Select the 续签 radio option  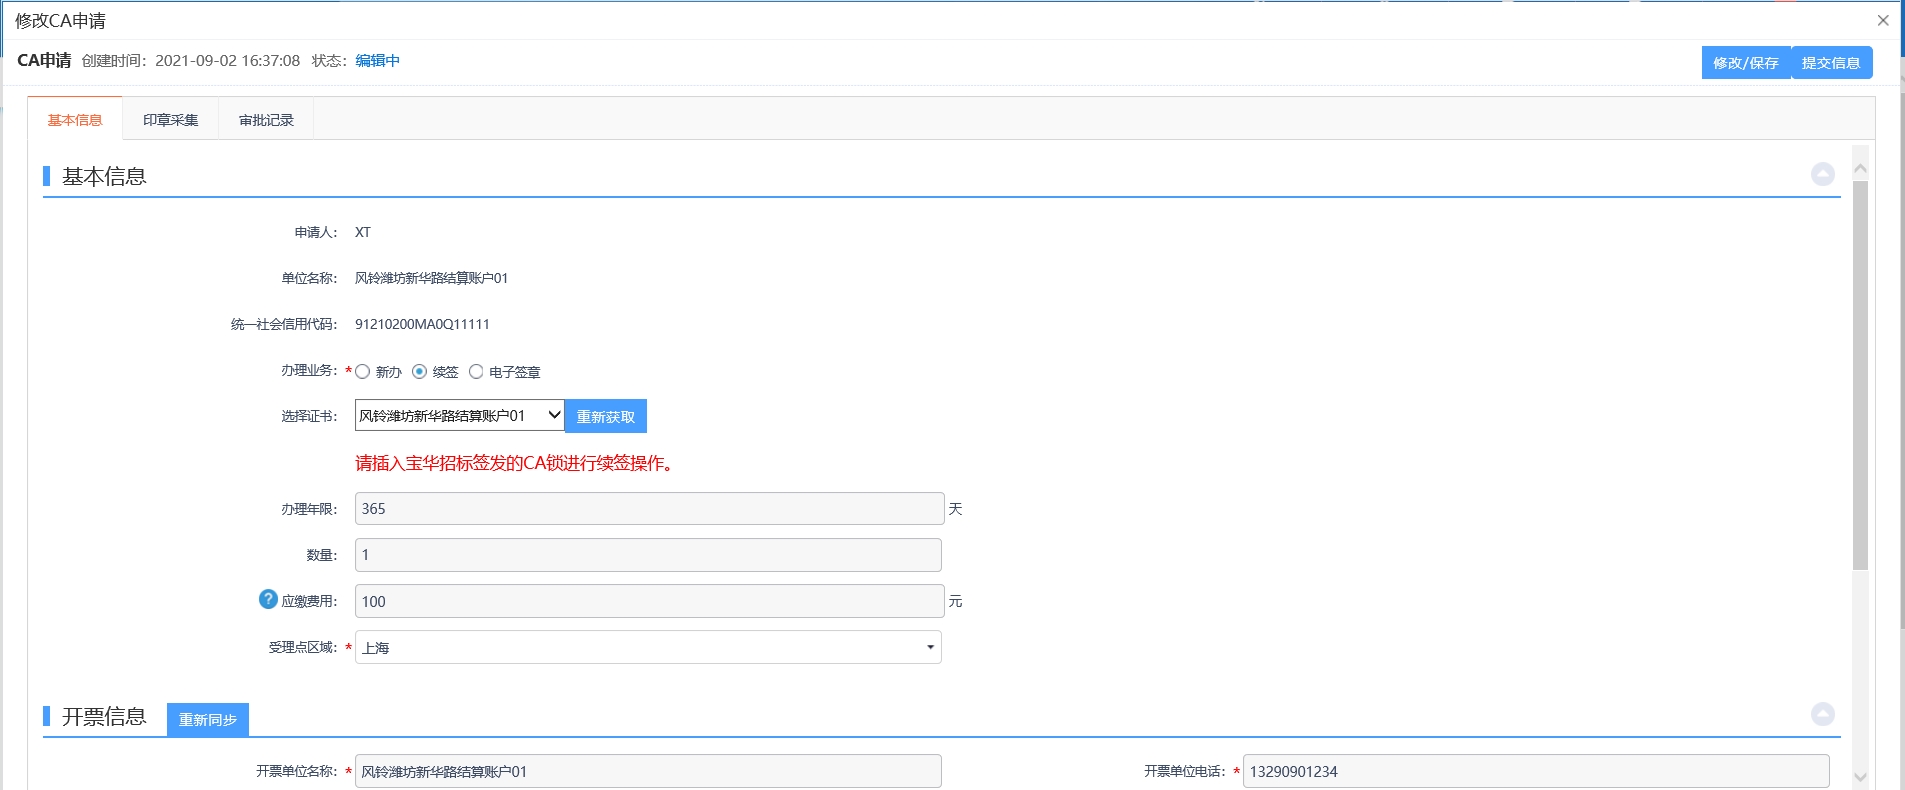(420, 372)
